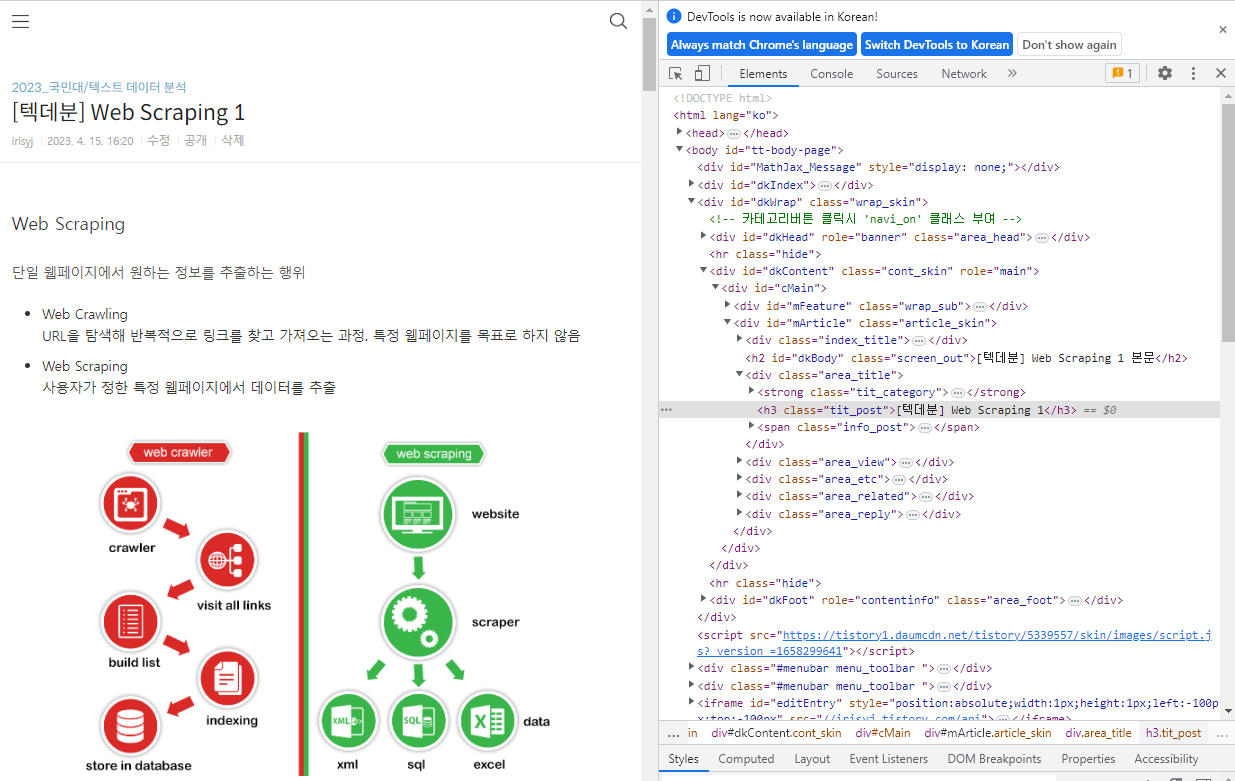Open the Accessibility pane tab

click(x=1166, y=759)
